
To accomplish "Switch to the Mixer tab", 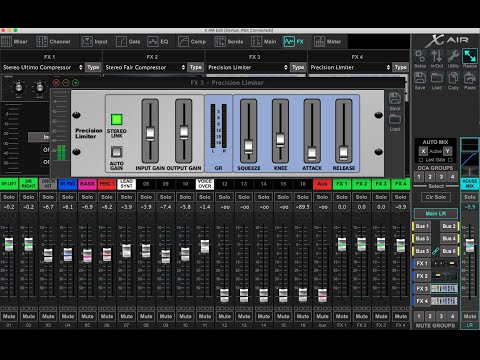I will [x=14, y=42].
